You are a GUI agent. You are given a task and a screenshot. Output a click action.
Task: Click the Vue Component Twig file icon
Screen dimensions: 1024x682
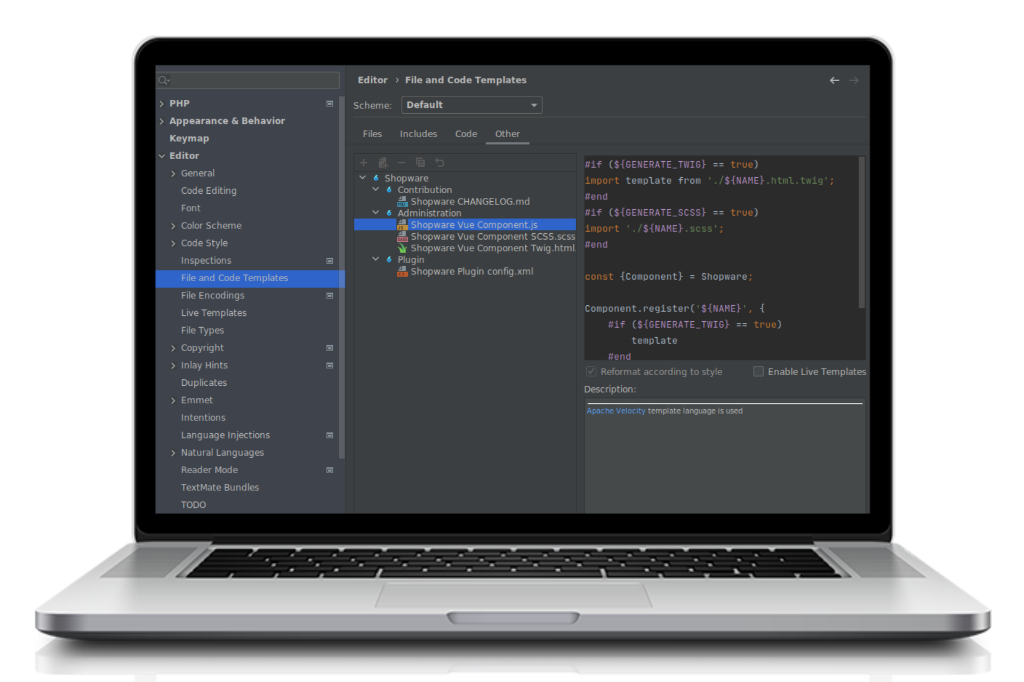[x=402, y=248]
